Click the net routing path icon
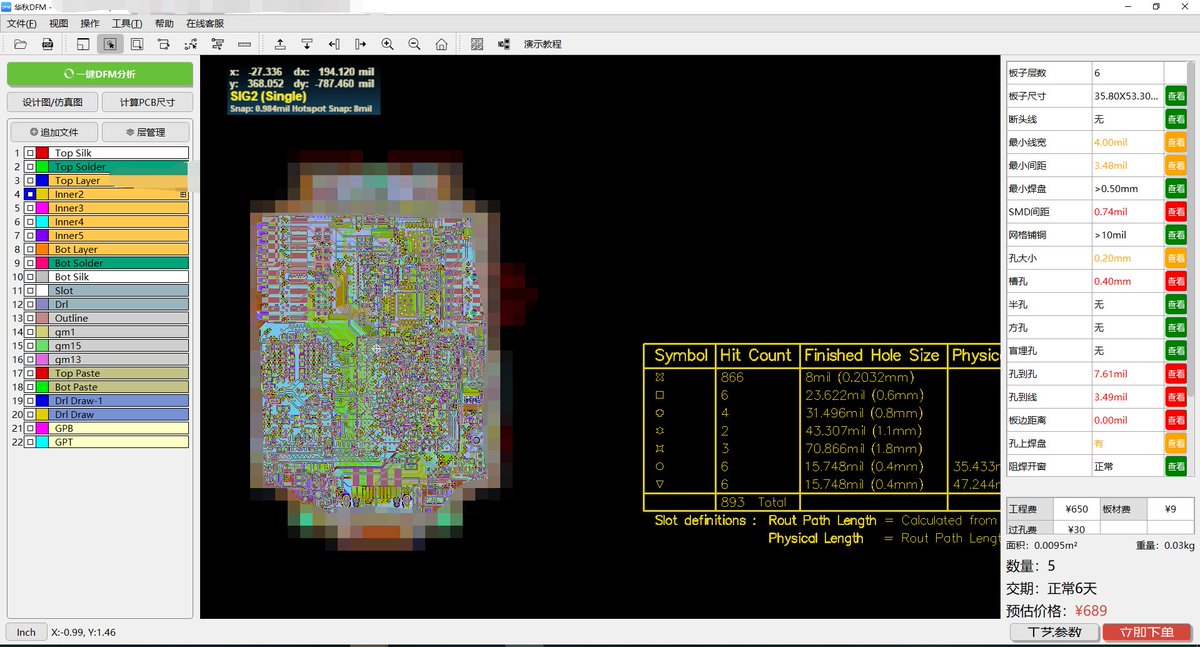 tap(164, 44)
